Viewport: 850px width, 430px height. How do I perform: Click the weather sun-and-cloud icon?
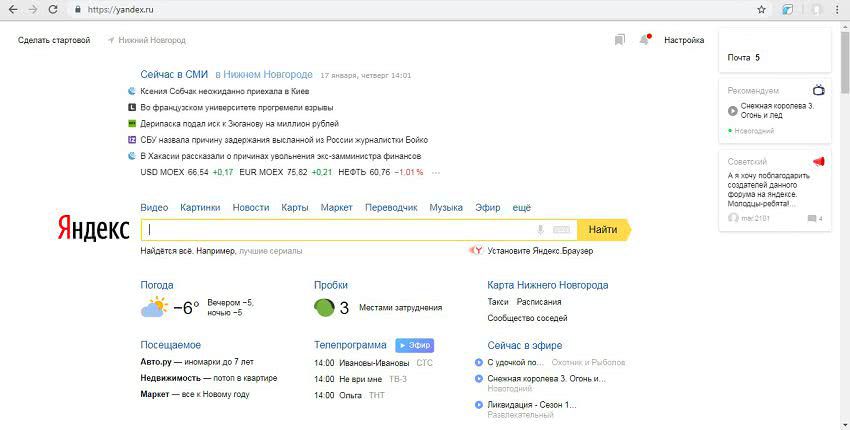(154, 308)
